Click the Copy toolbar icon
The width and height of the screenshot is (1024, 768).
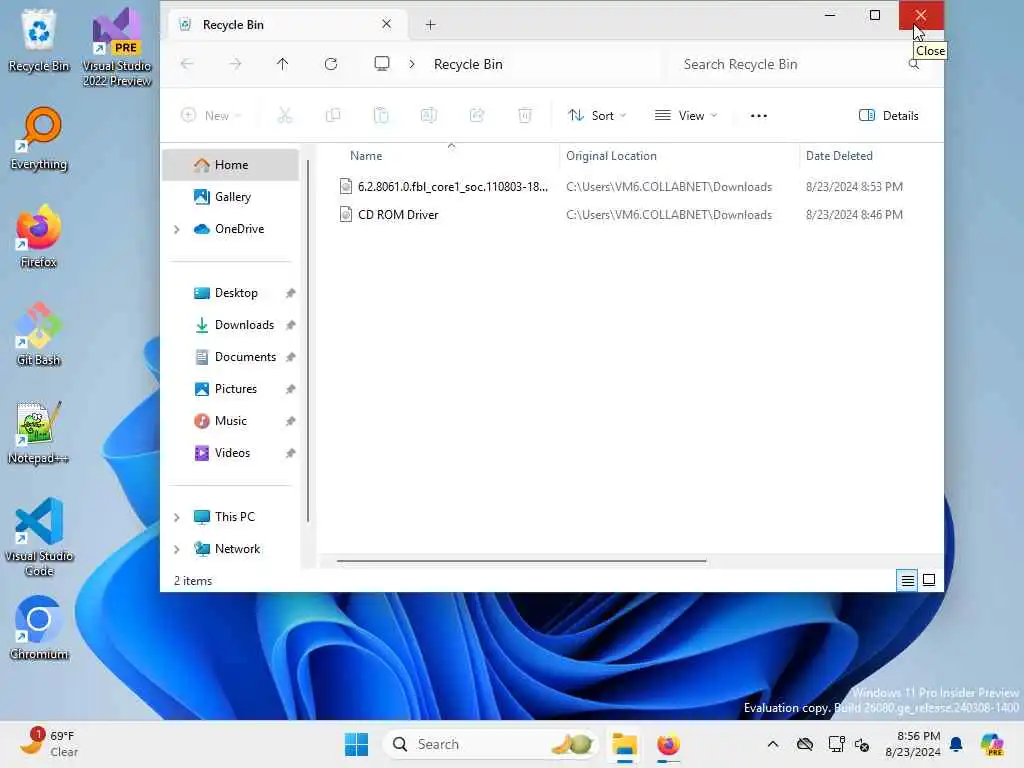[333, 116]
